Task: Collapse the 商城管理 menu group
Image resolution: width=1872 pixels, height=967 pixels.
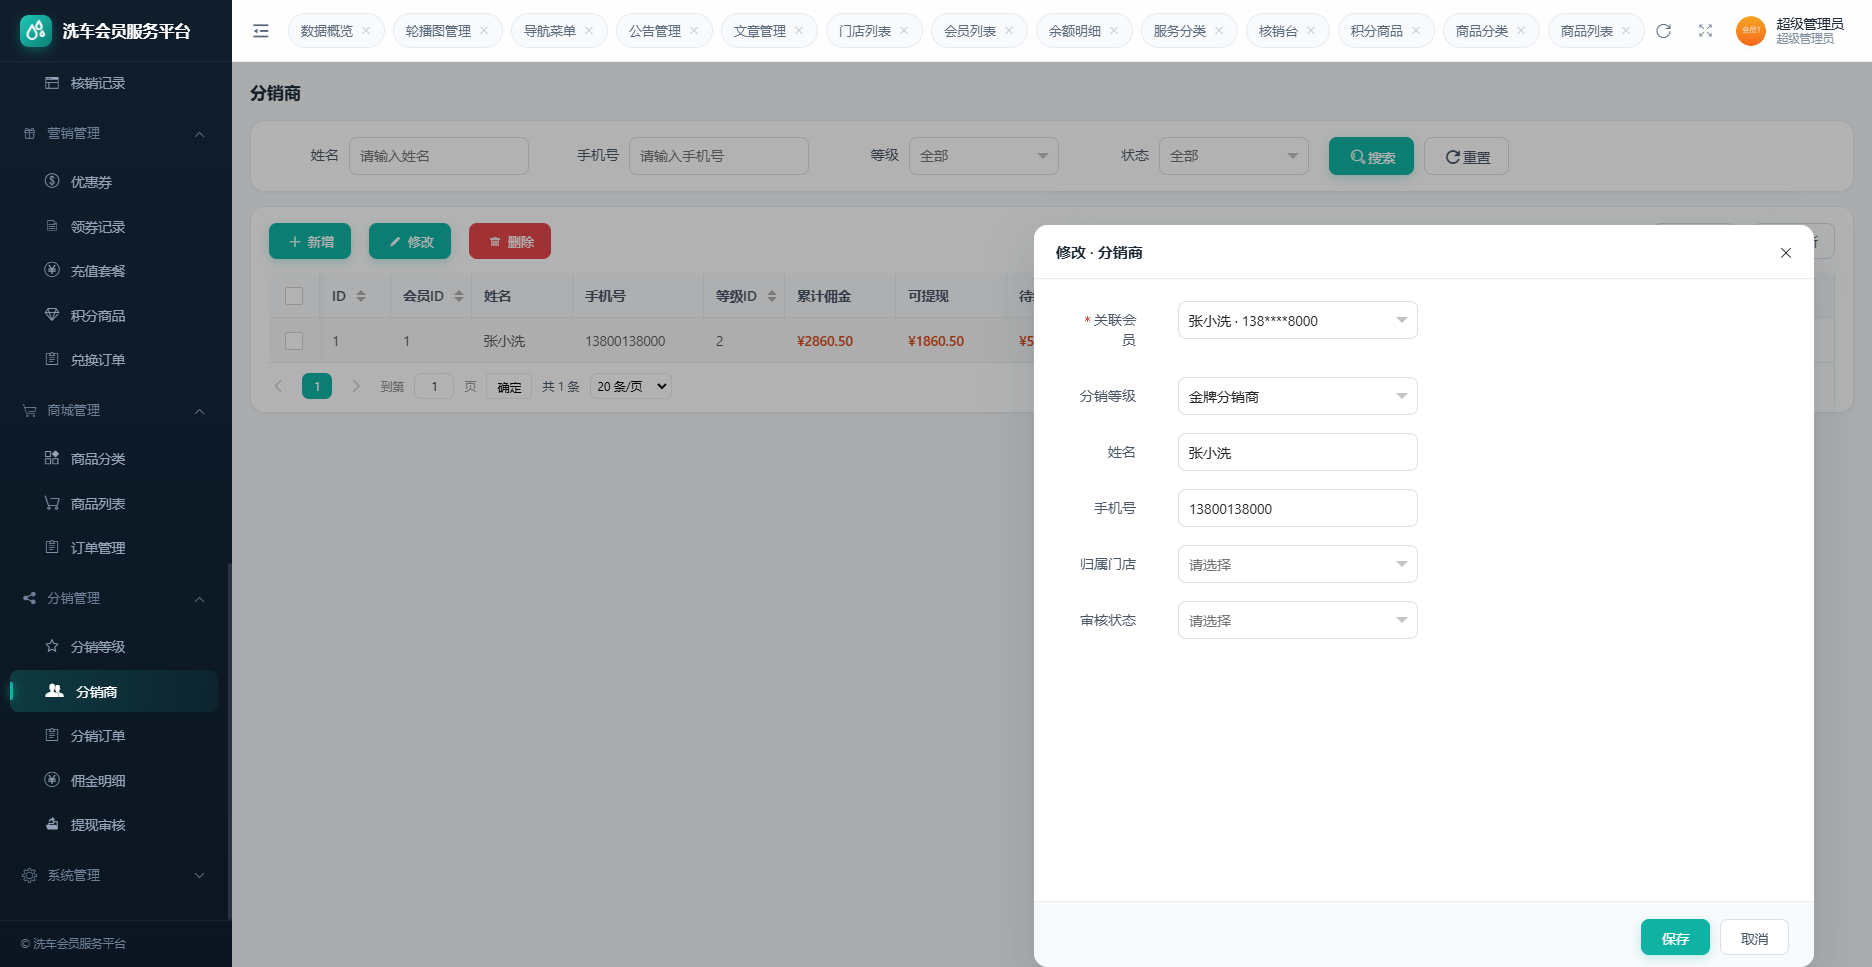Action: (116, 410)
